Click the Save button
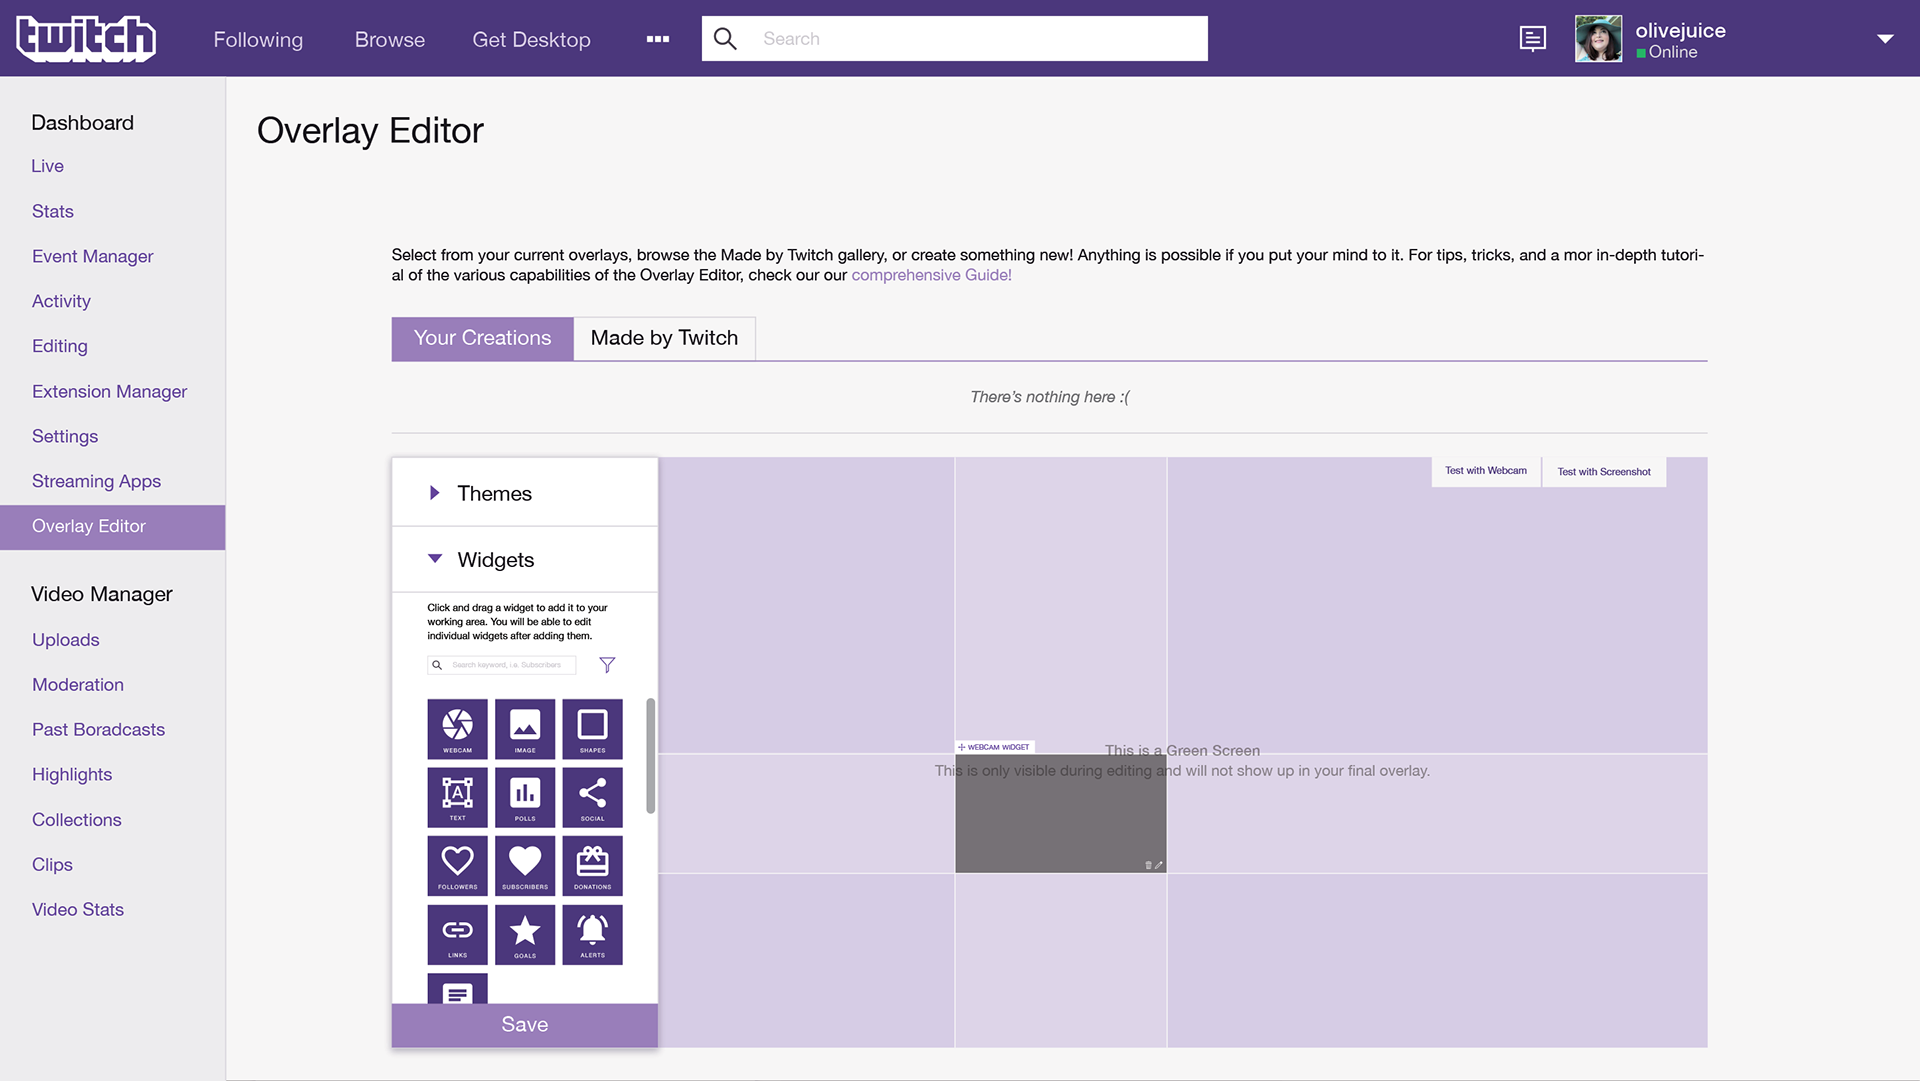This screenshot has width=1920, height=1081. coord(524,1025)
